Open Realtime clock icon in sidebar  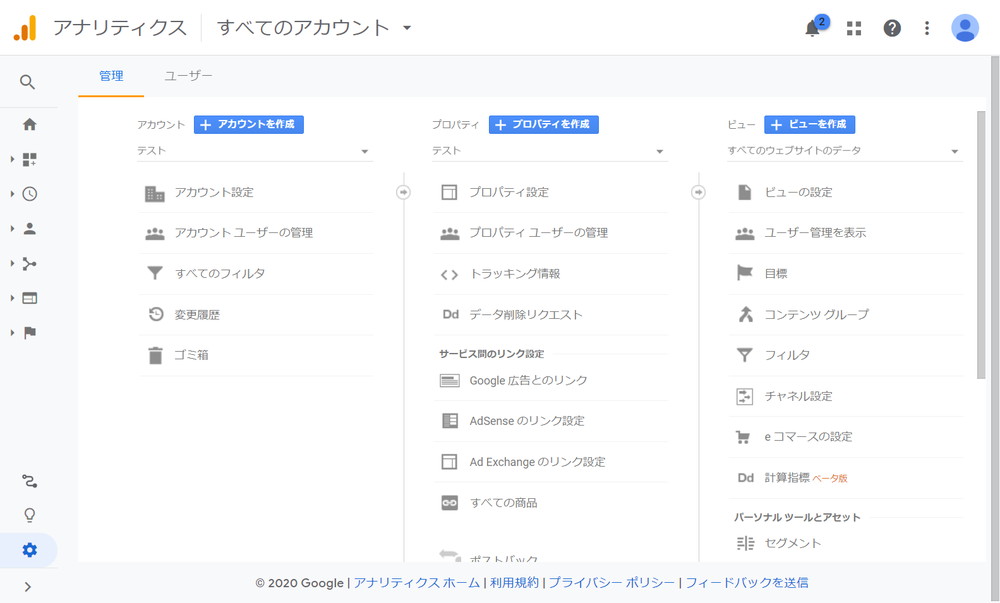29,194
